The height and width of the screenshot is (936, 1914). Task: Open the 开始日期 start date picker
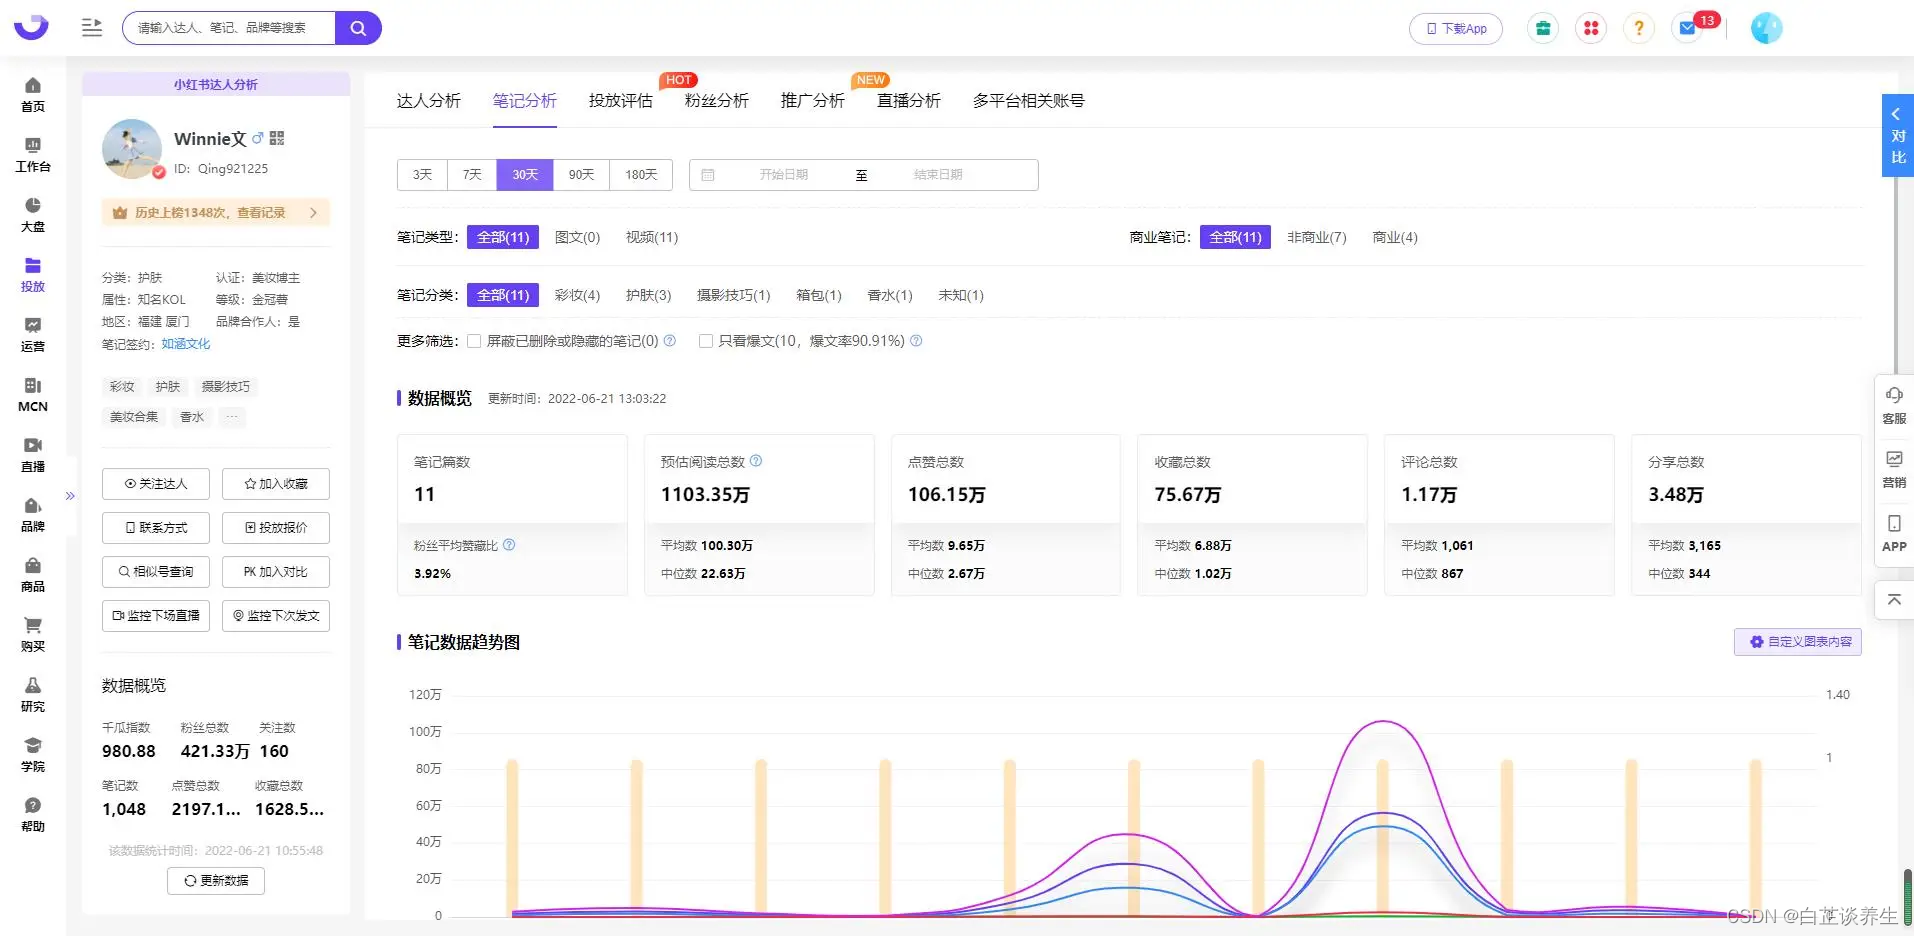point(783,174)
